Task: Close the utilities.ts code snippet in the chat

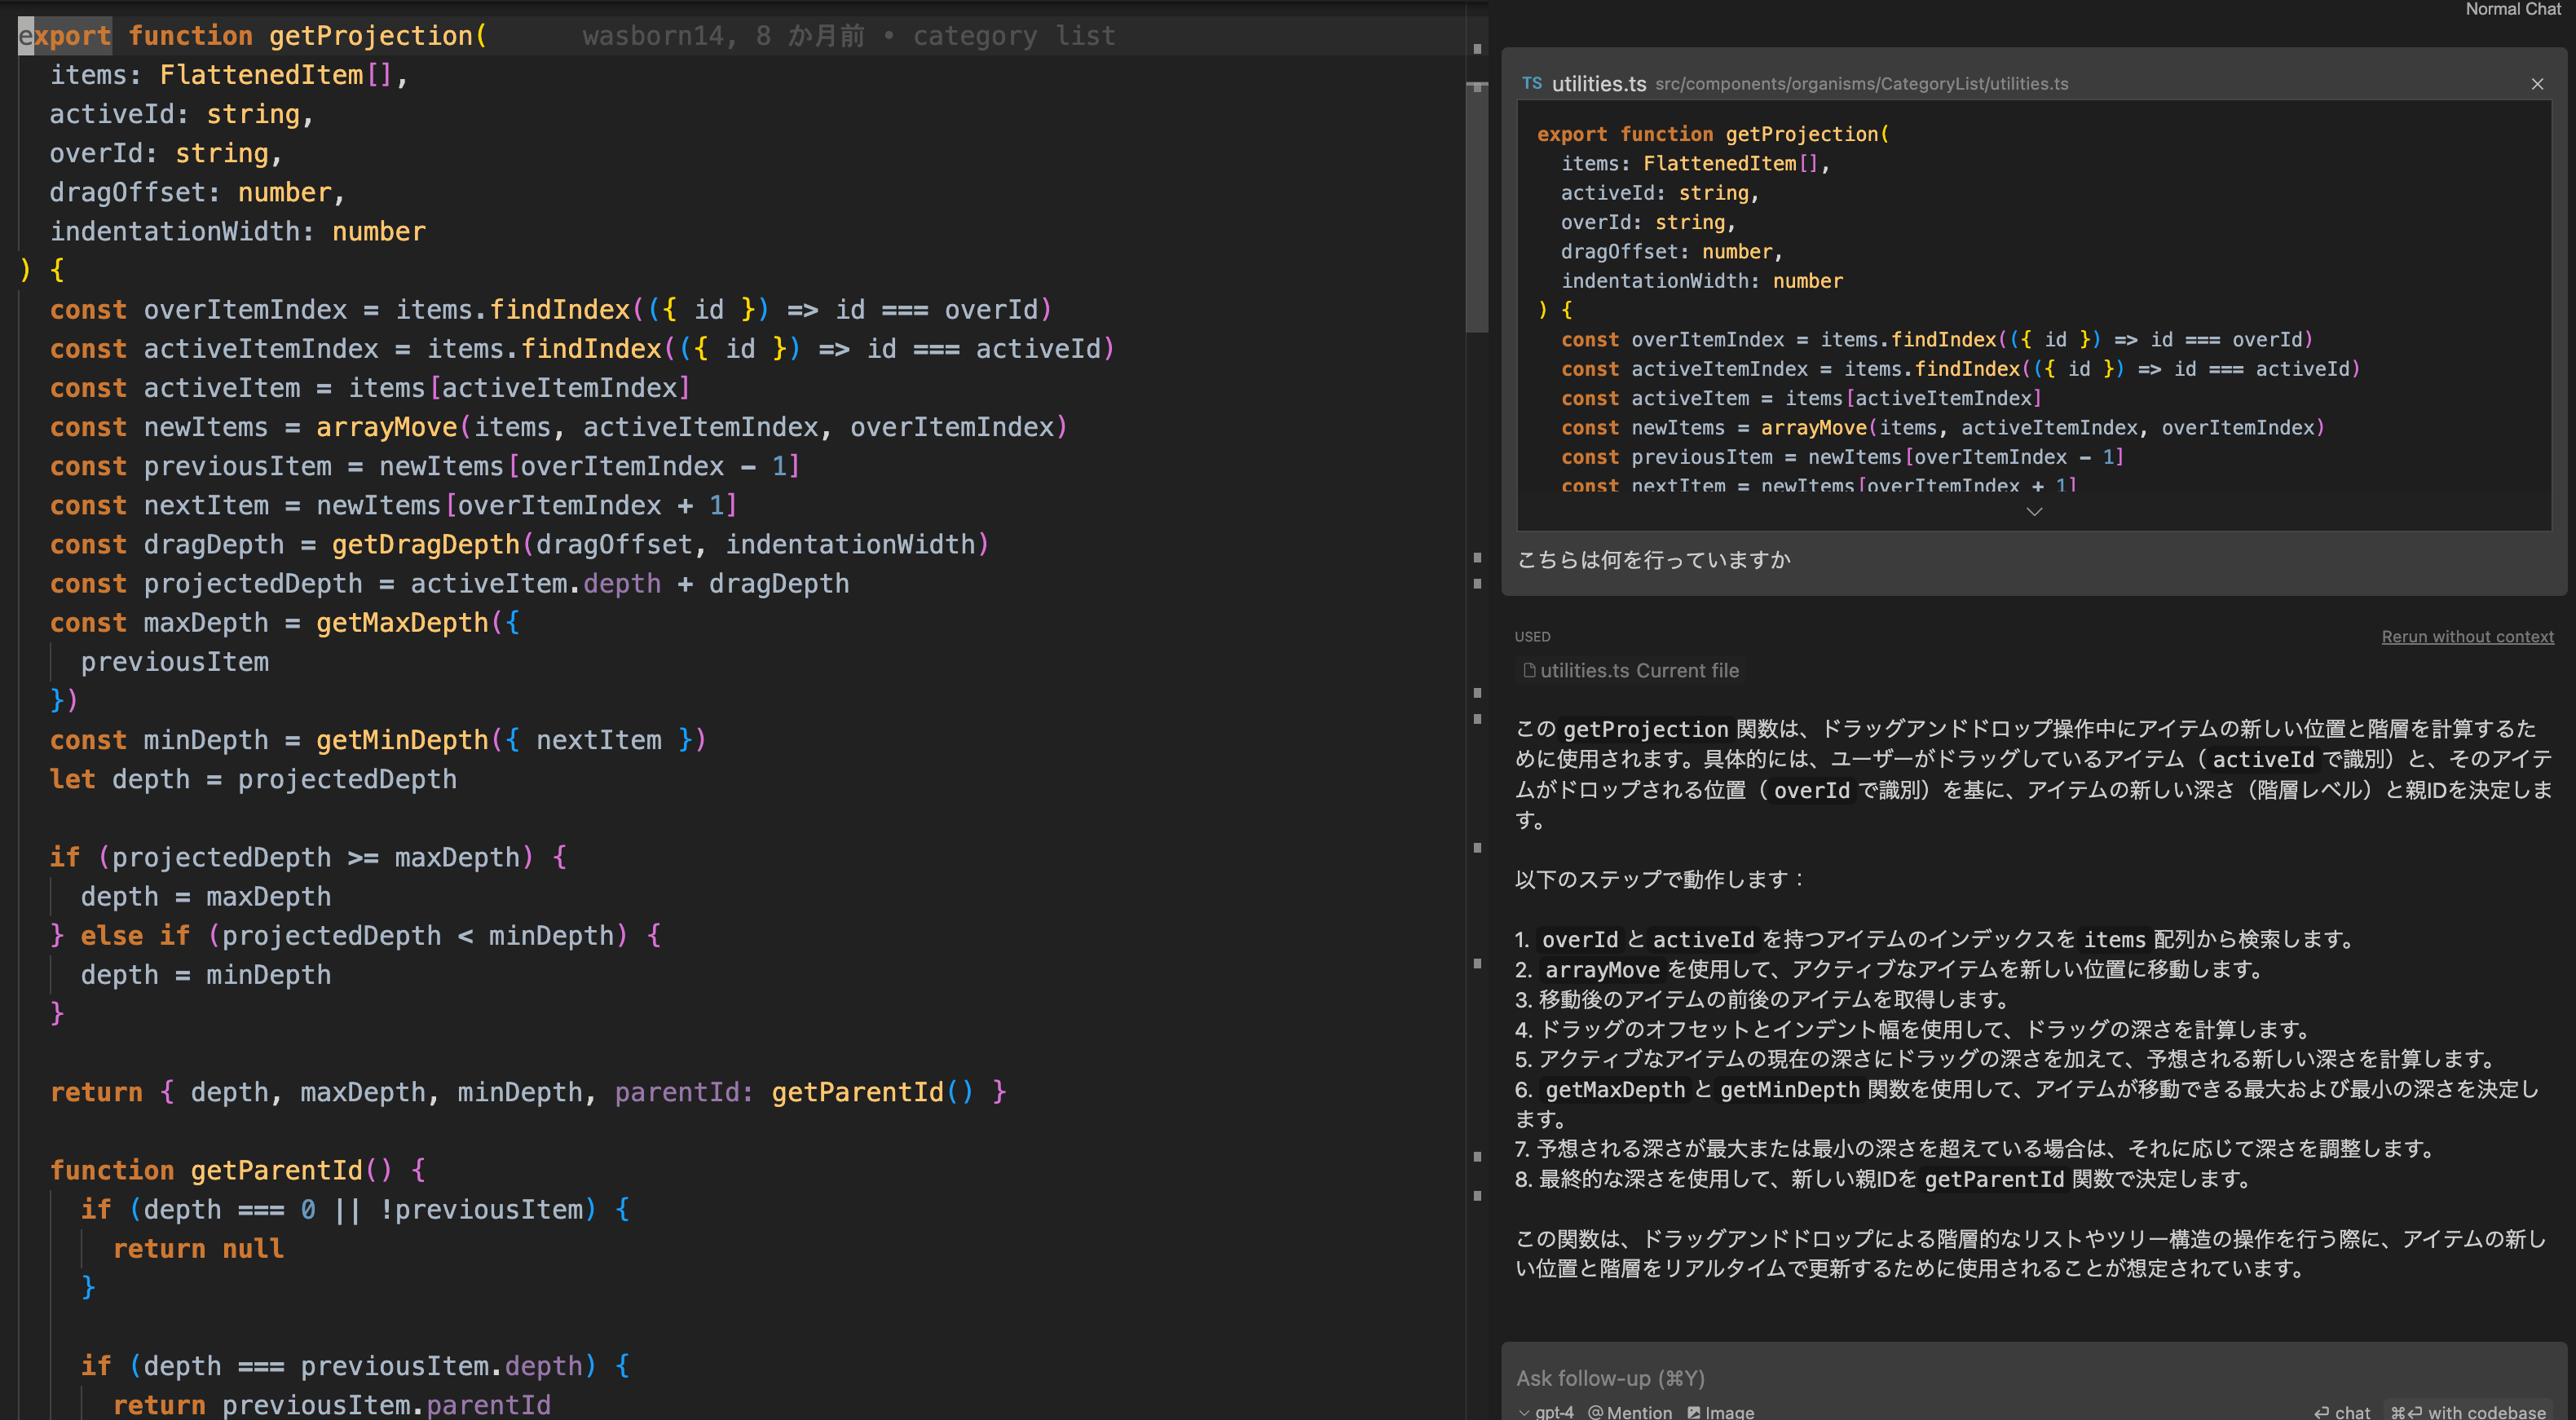Action: tap(2537, 84)
